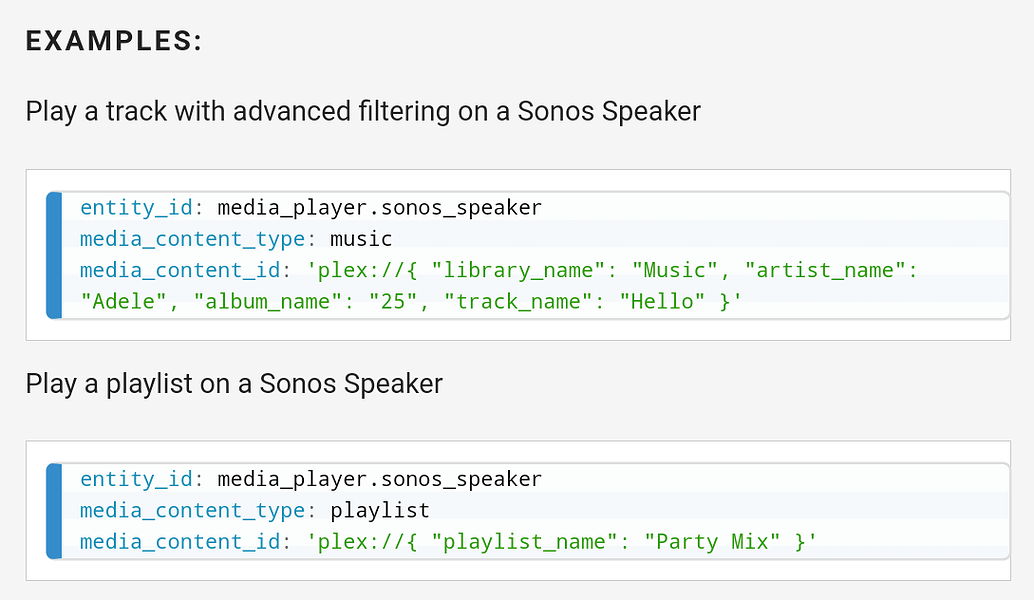Image resolution: width=1034 pixels, height=600 pixels.
Task: Click the "Play a playlist on a Sonos Speaker" text
Action: click(234, 383)
